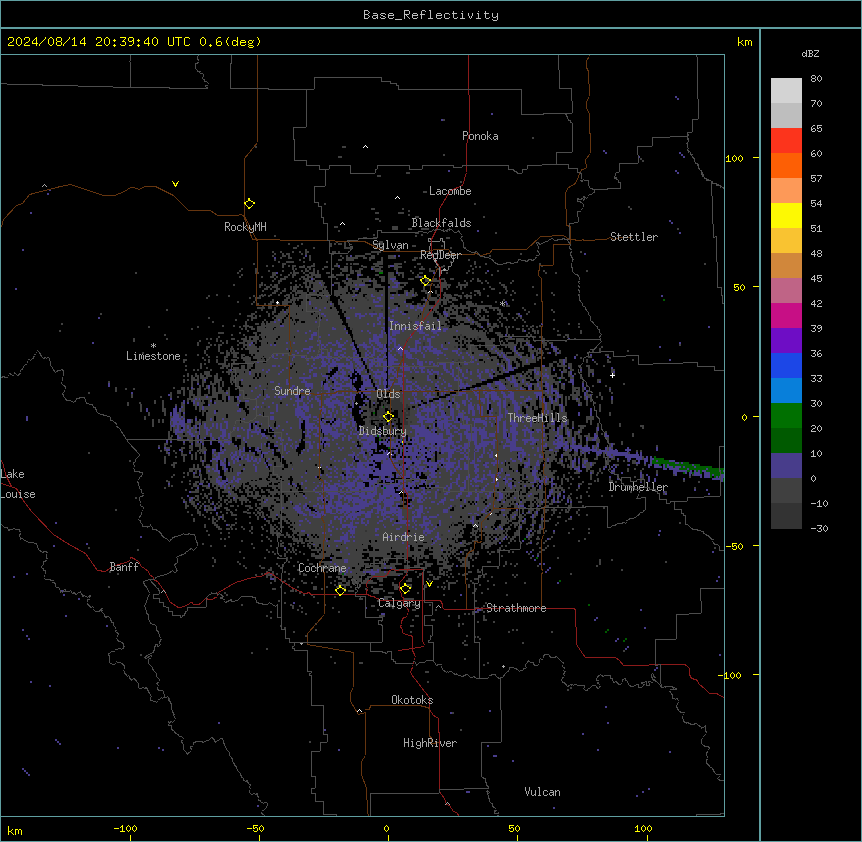Click the Airdrie city label
Viewport: 862px width, 842px height.
click(x=404, y=537)
